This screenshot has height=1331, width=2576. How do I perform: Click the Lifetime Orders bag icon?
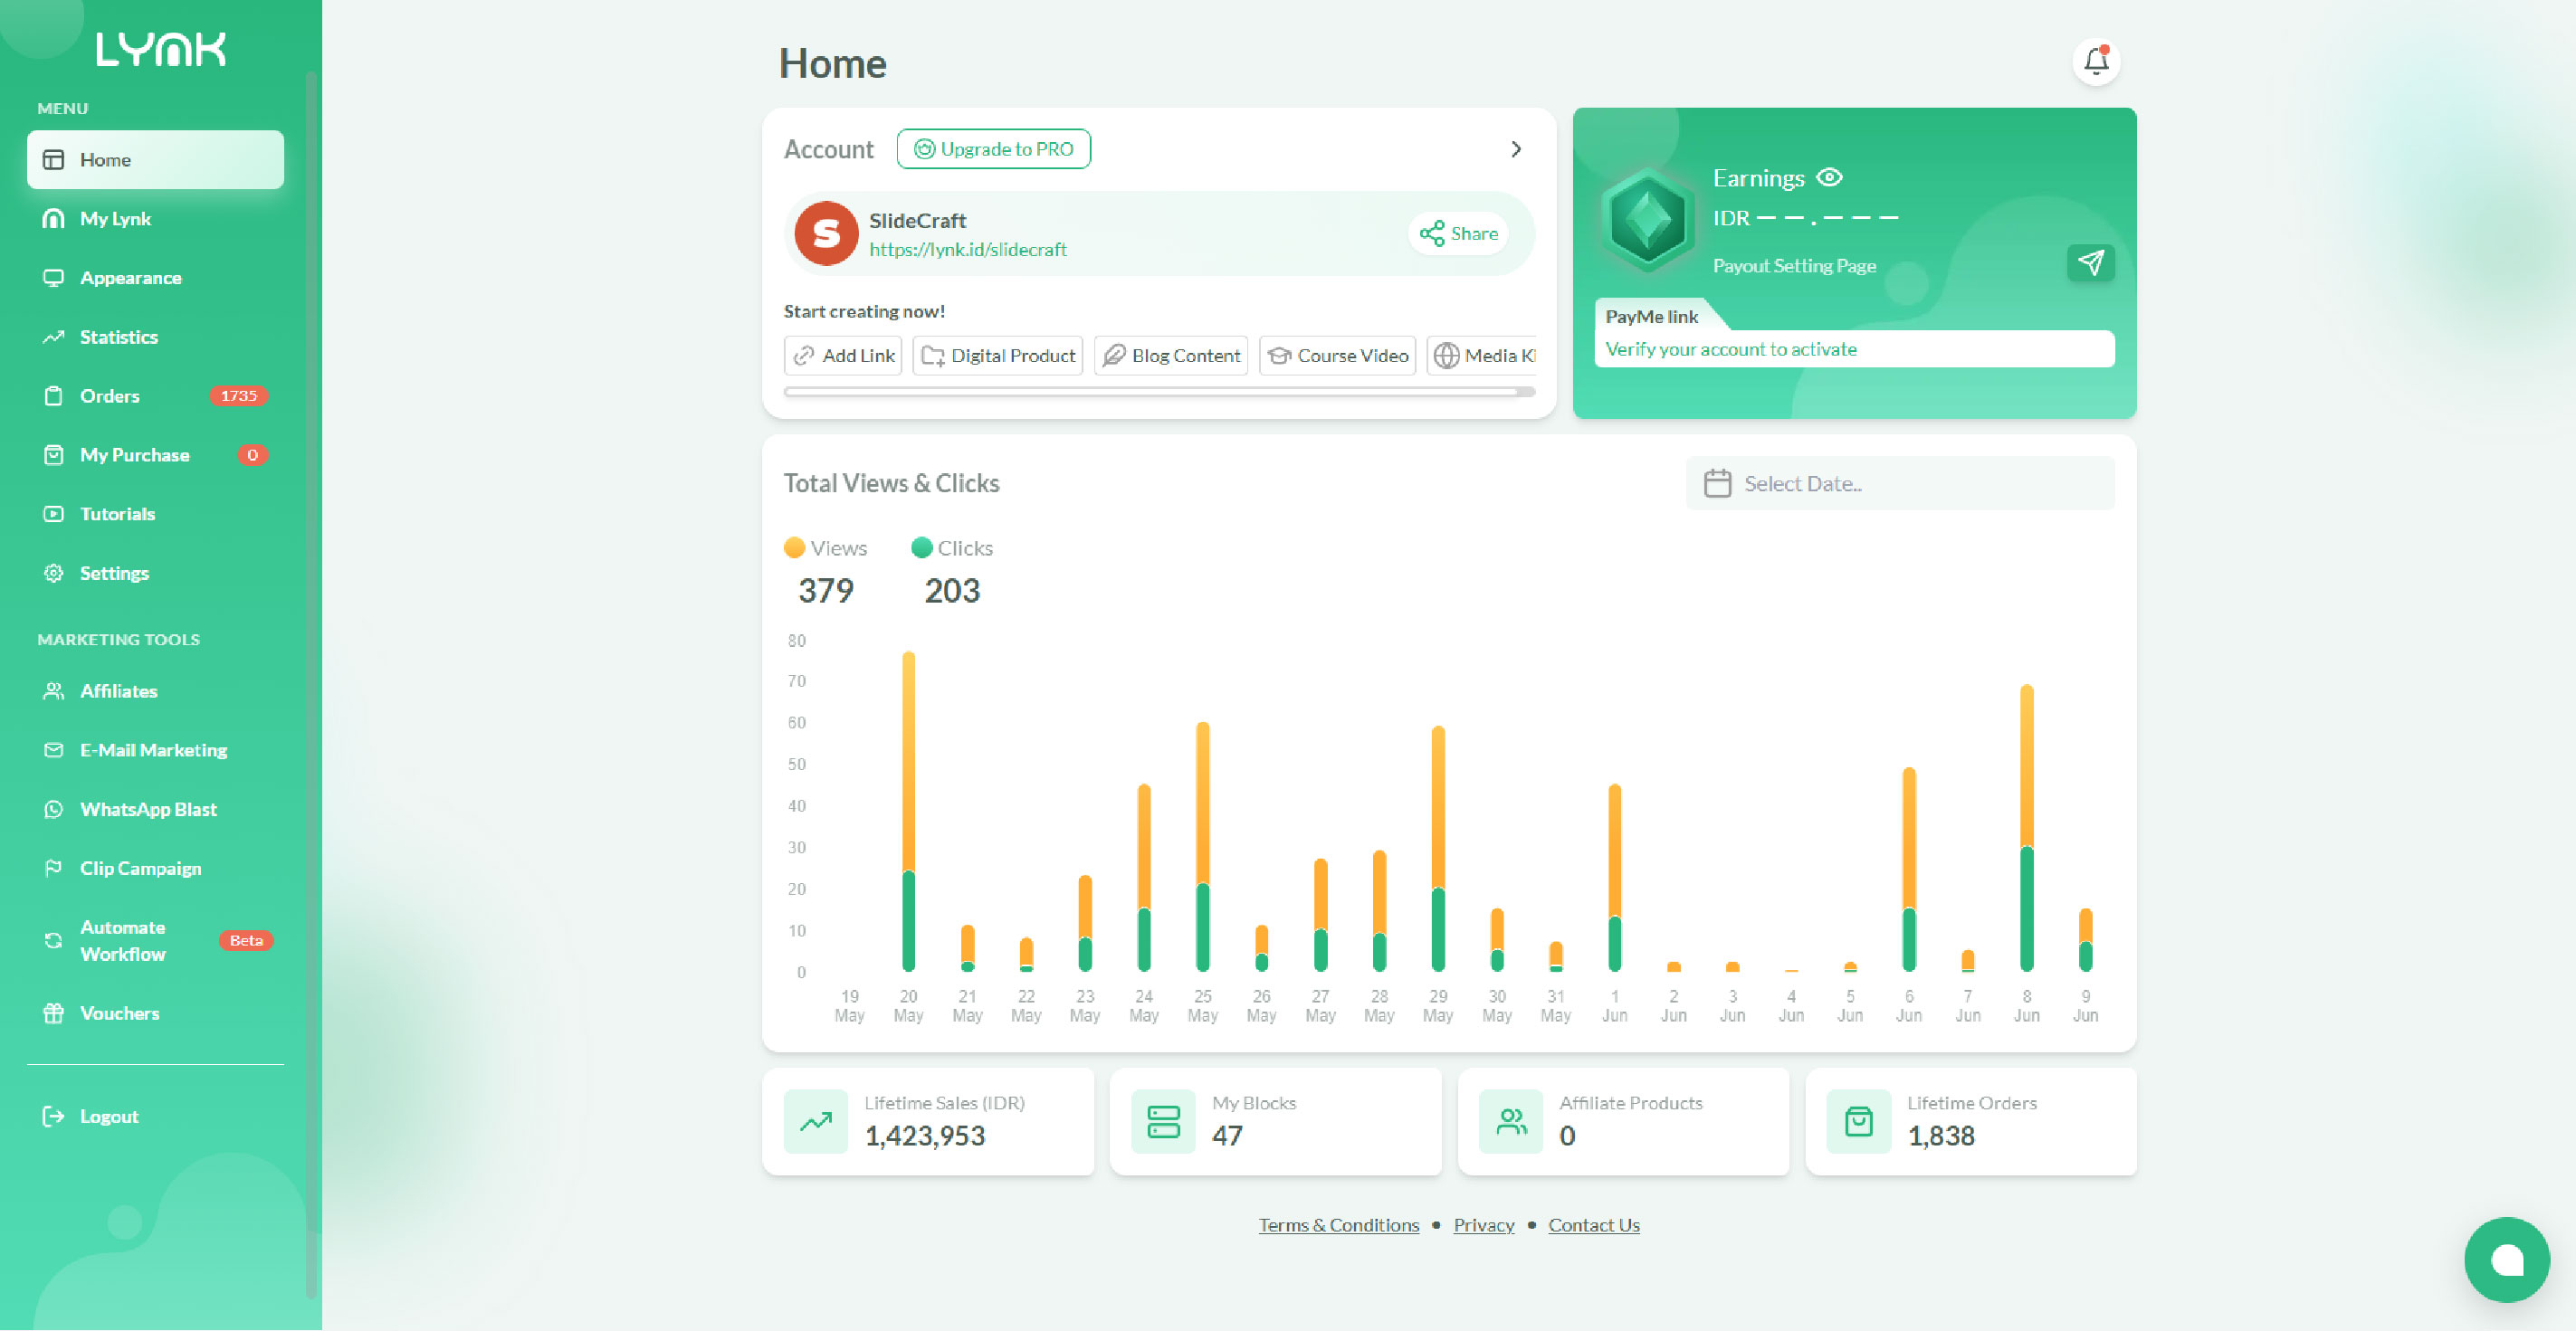pos(1858,1121)
